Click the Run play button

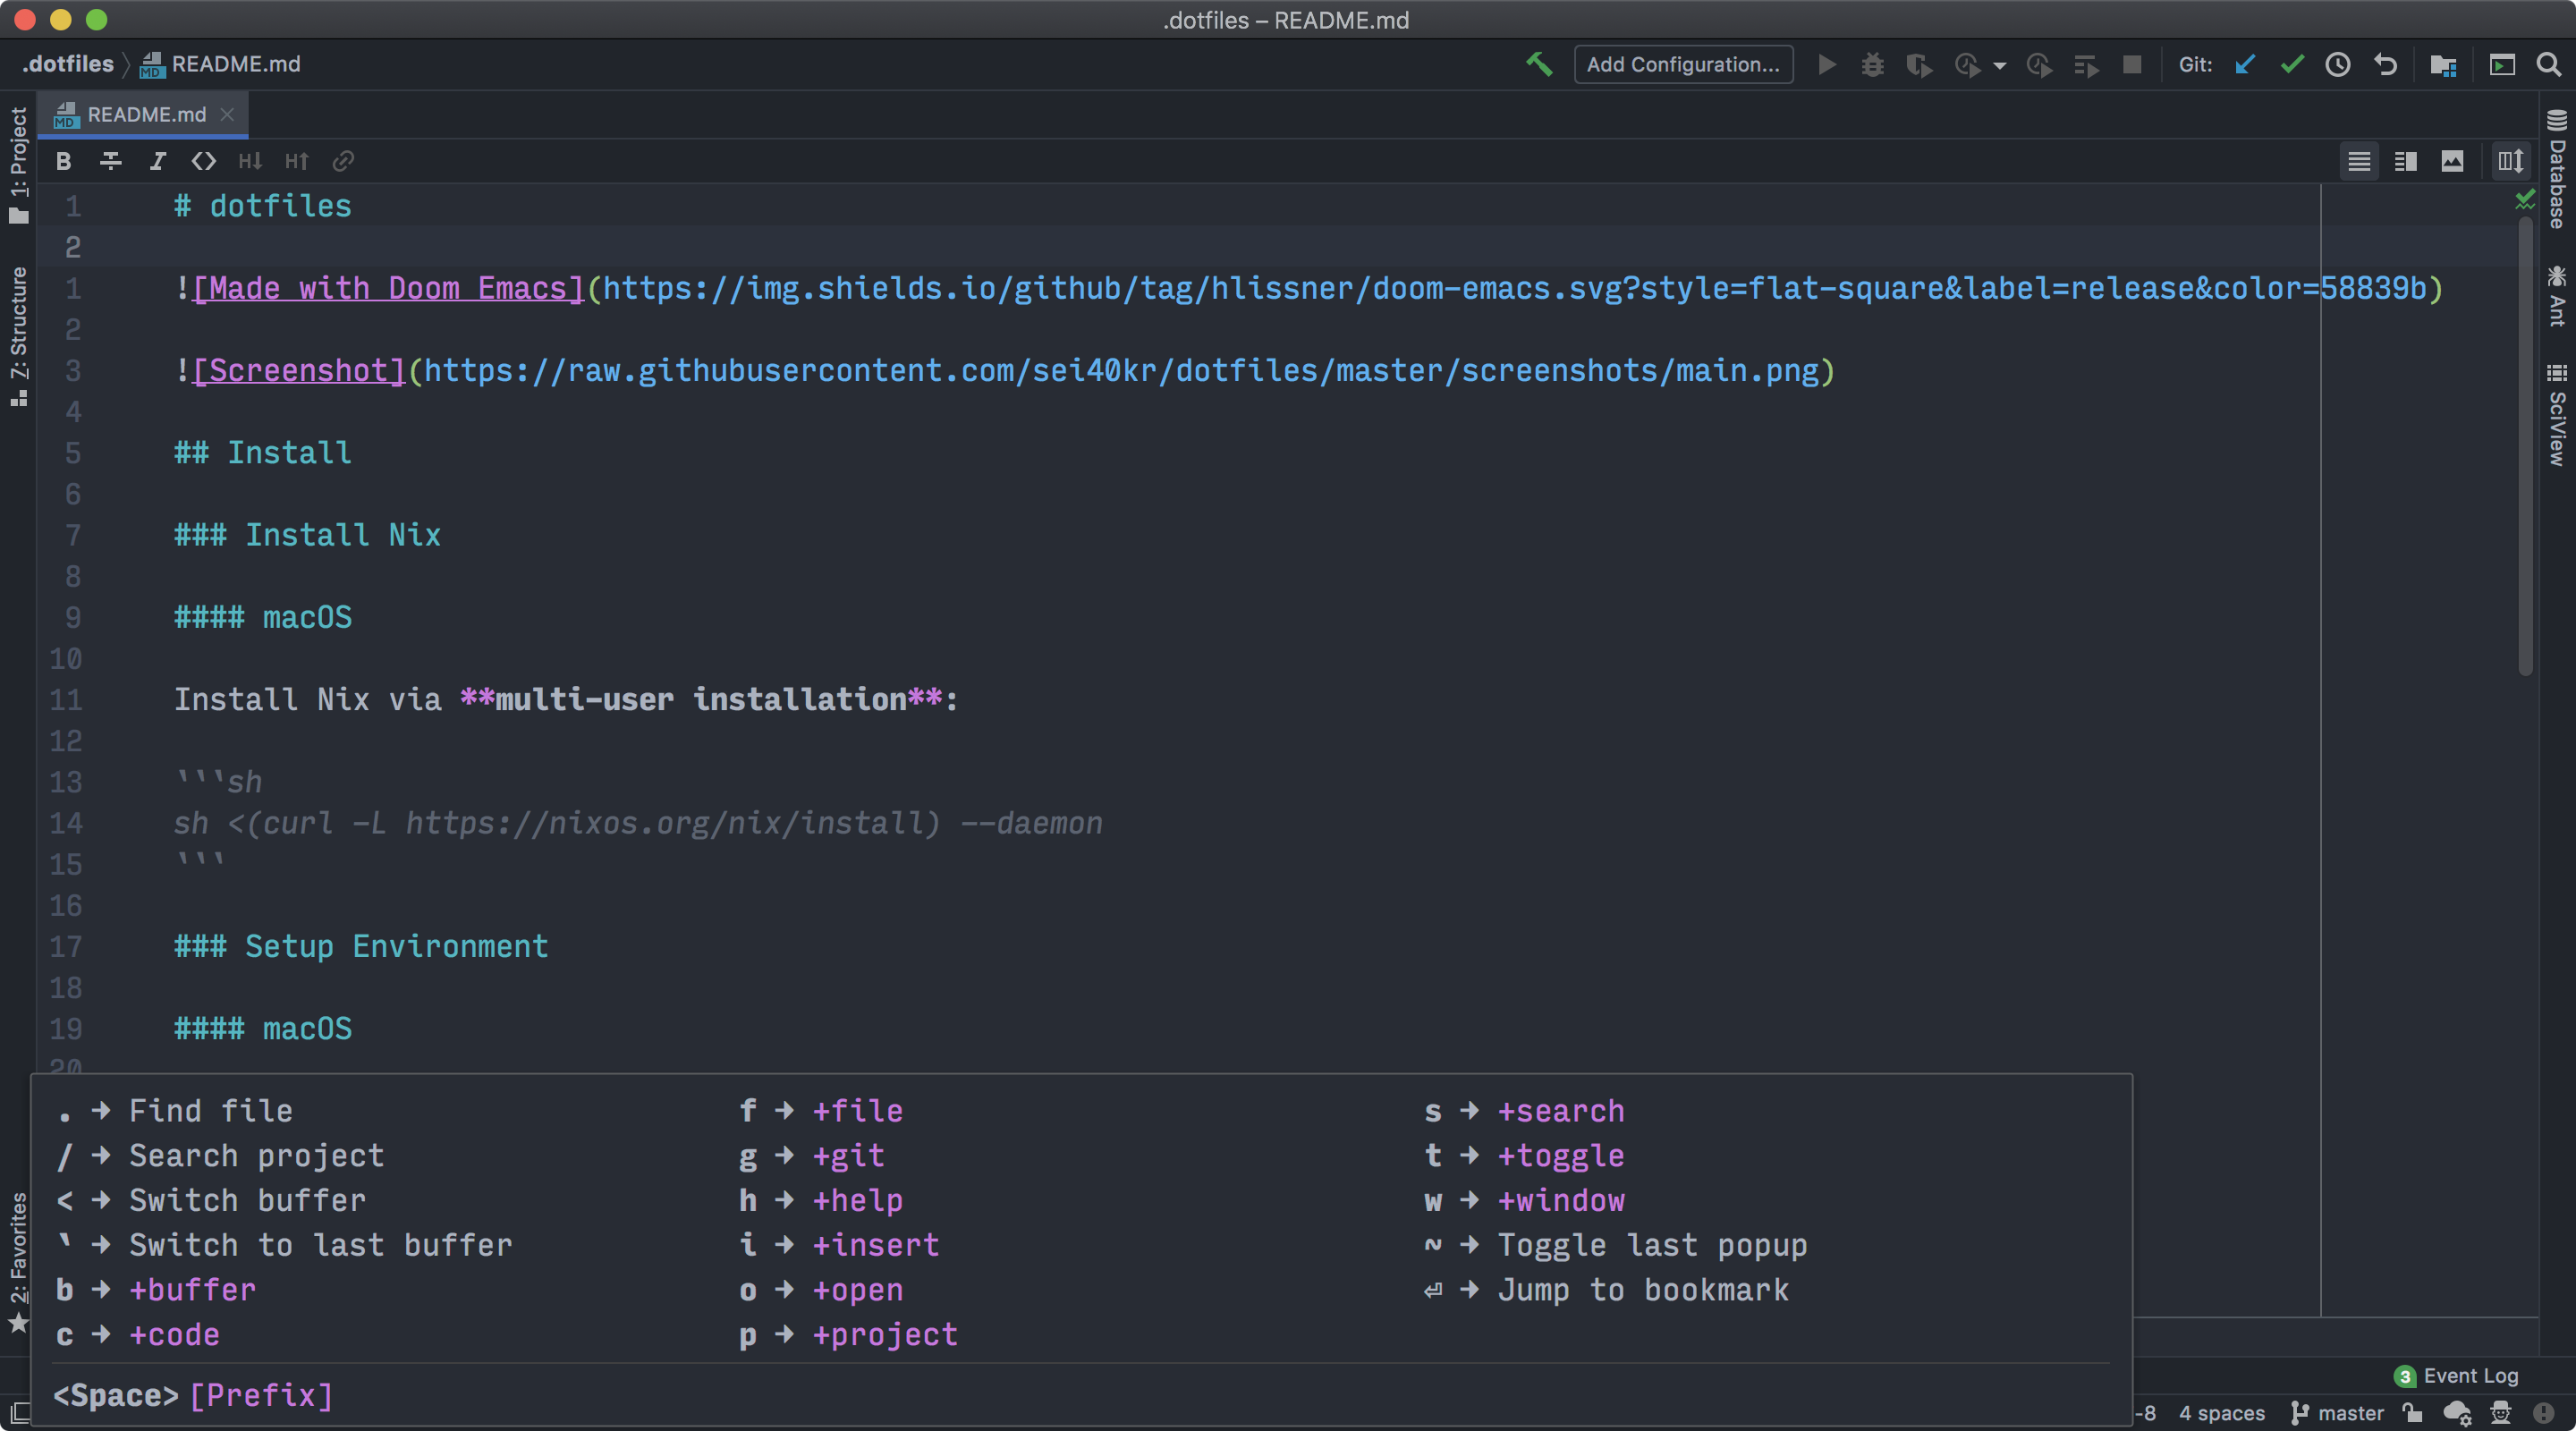coord(1827,65)
